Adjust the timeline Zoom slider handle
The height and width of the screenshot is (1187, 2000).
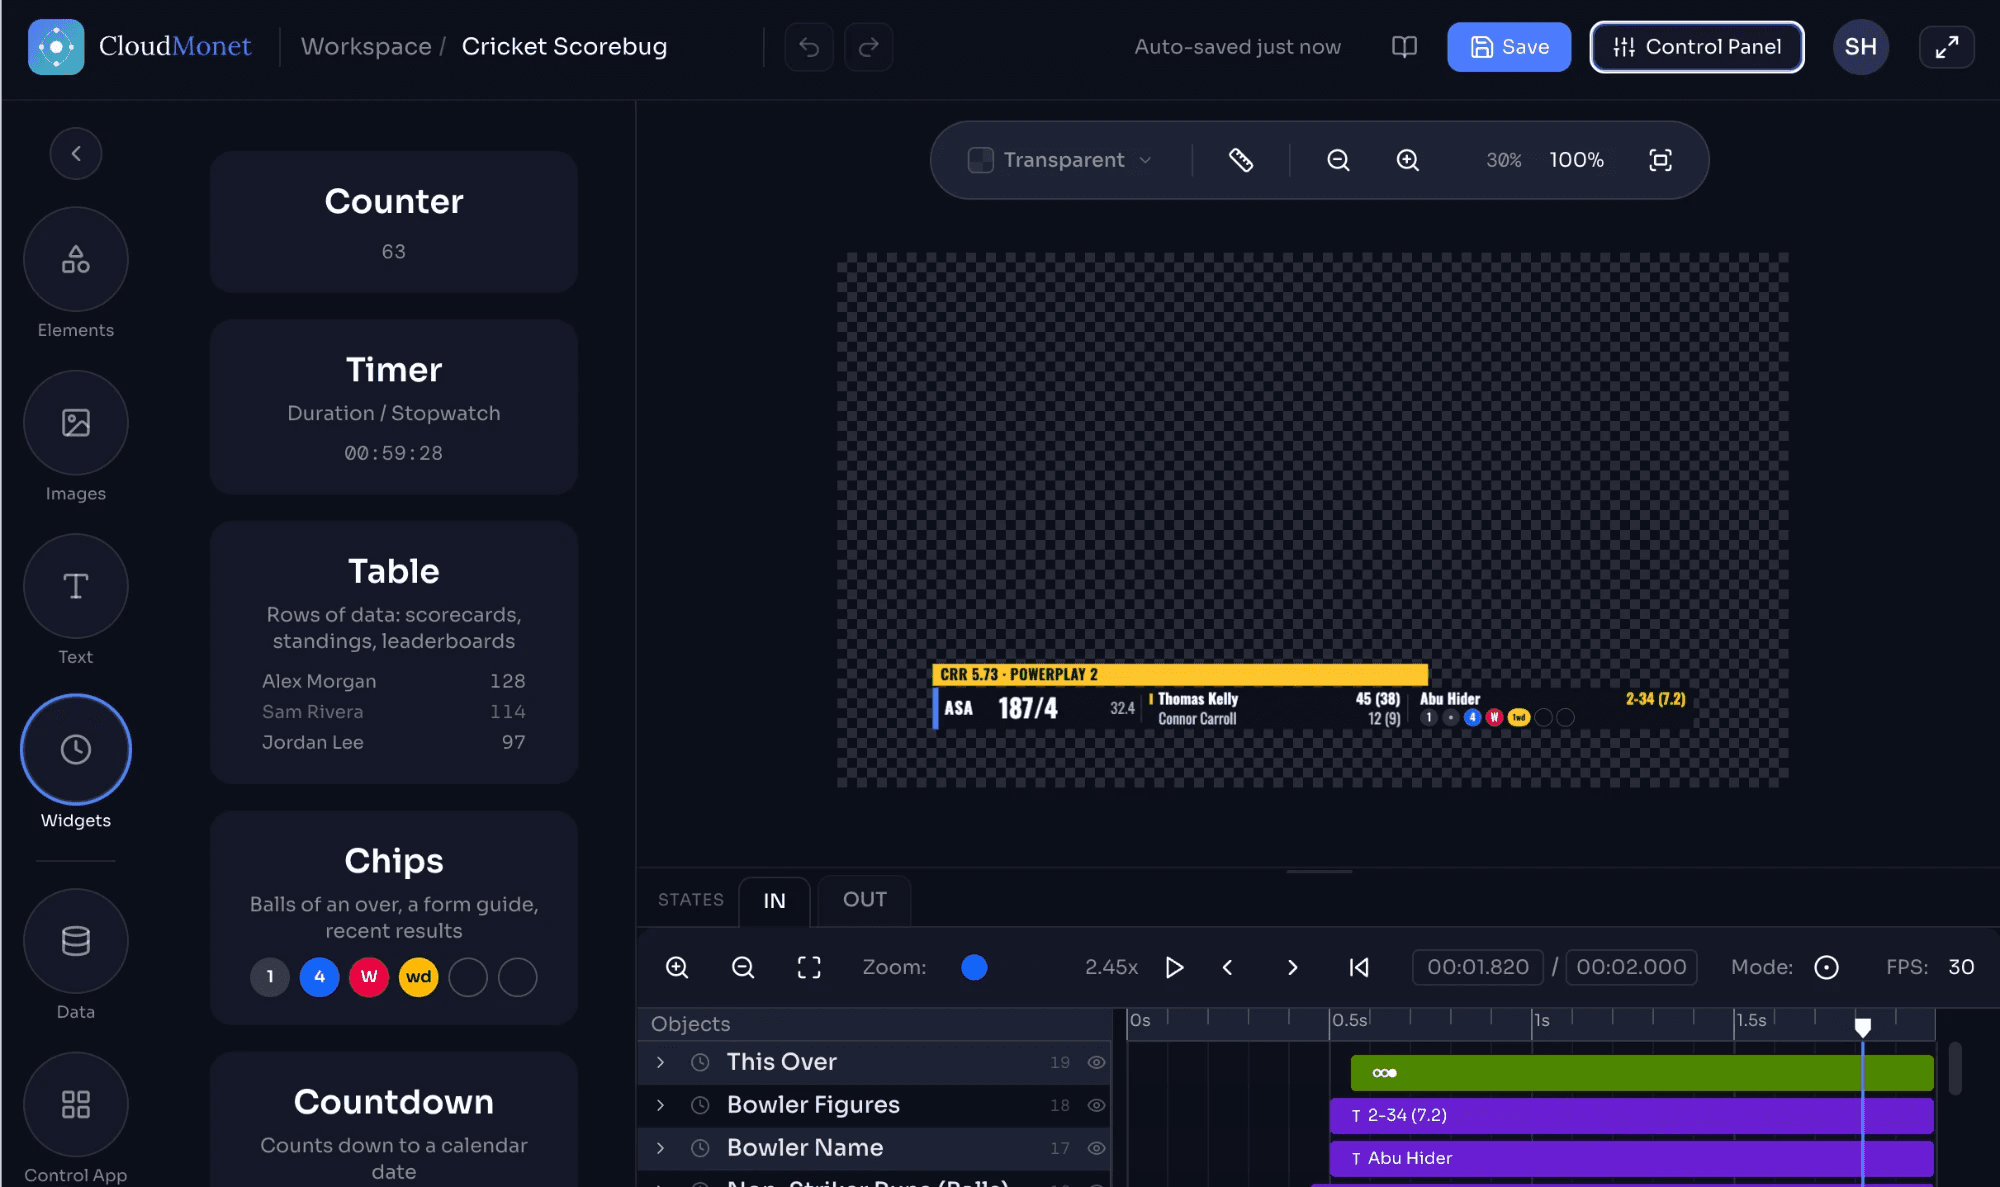[974, 967]
